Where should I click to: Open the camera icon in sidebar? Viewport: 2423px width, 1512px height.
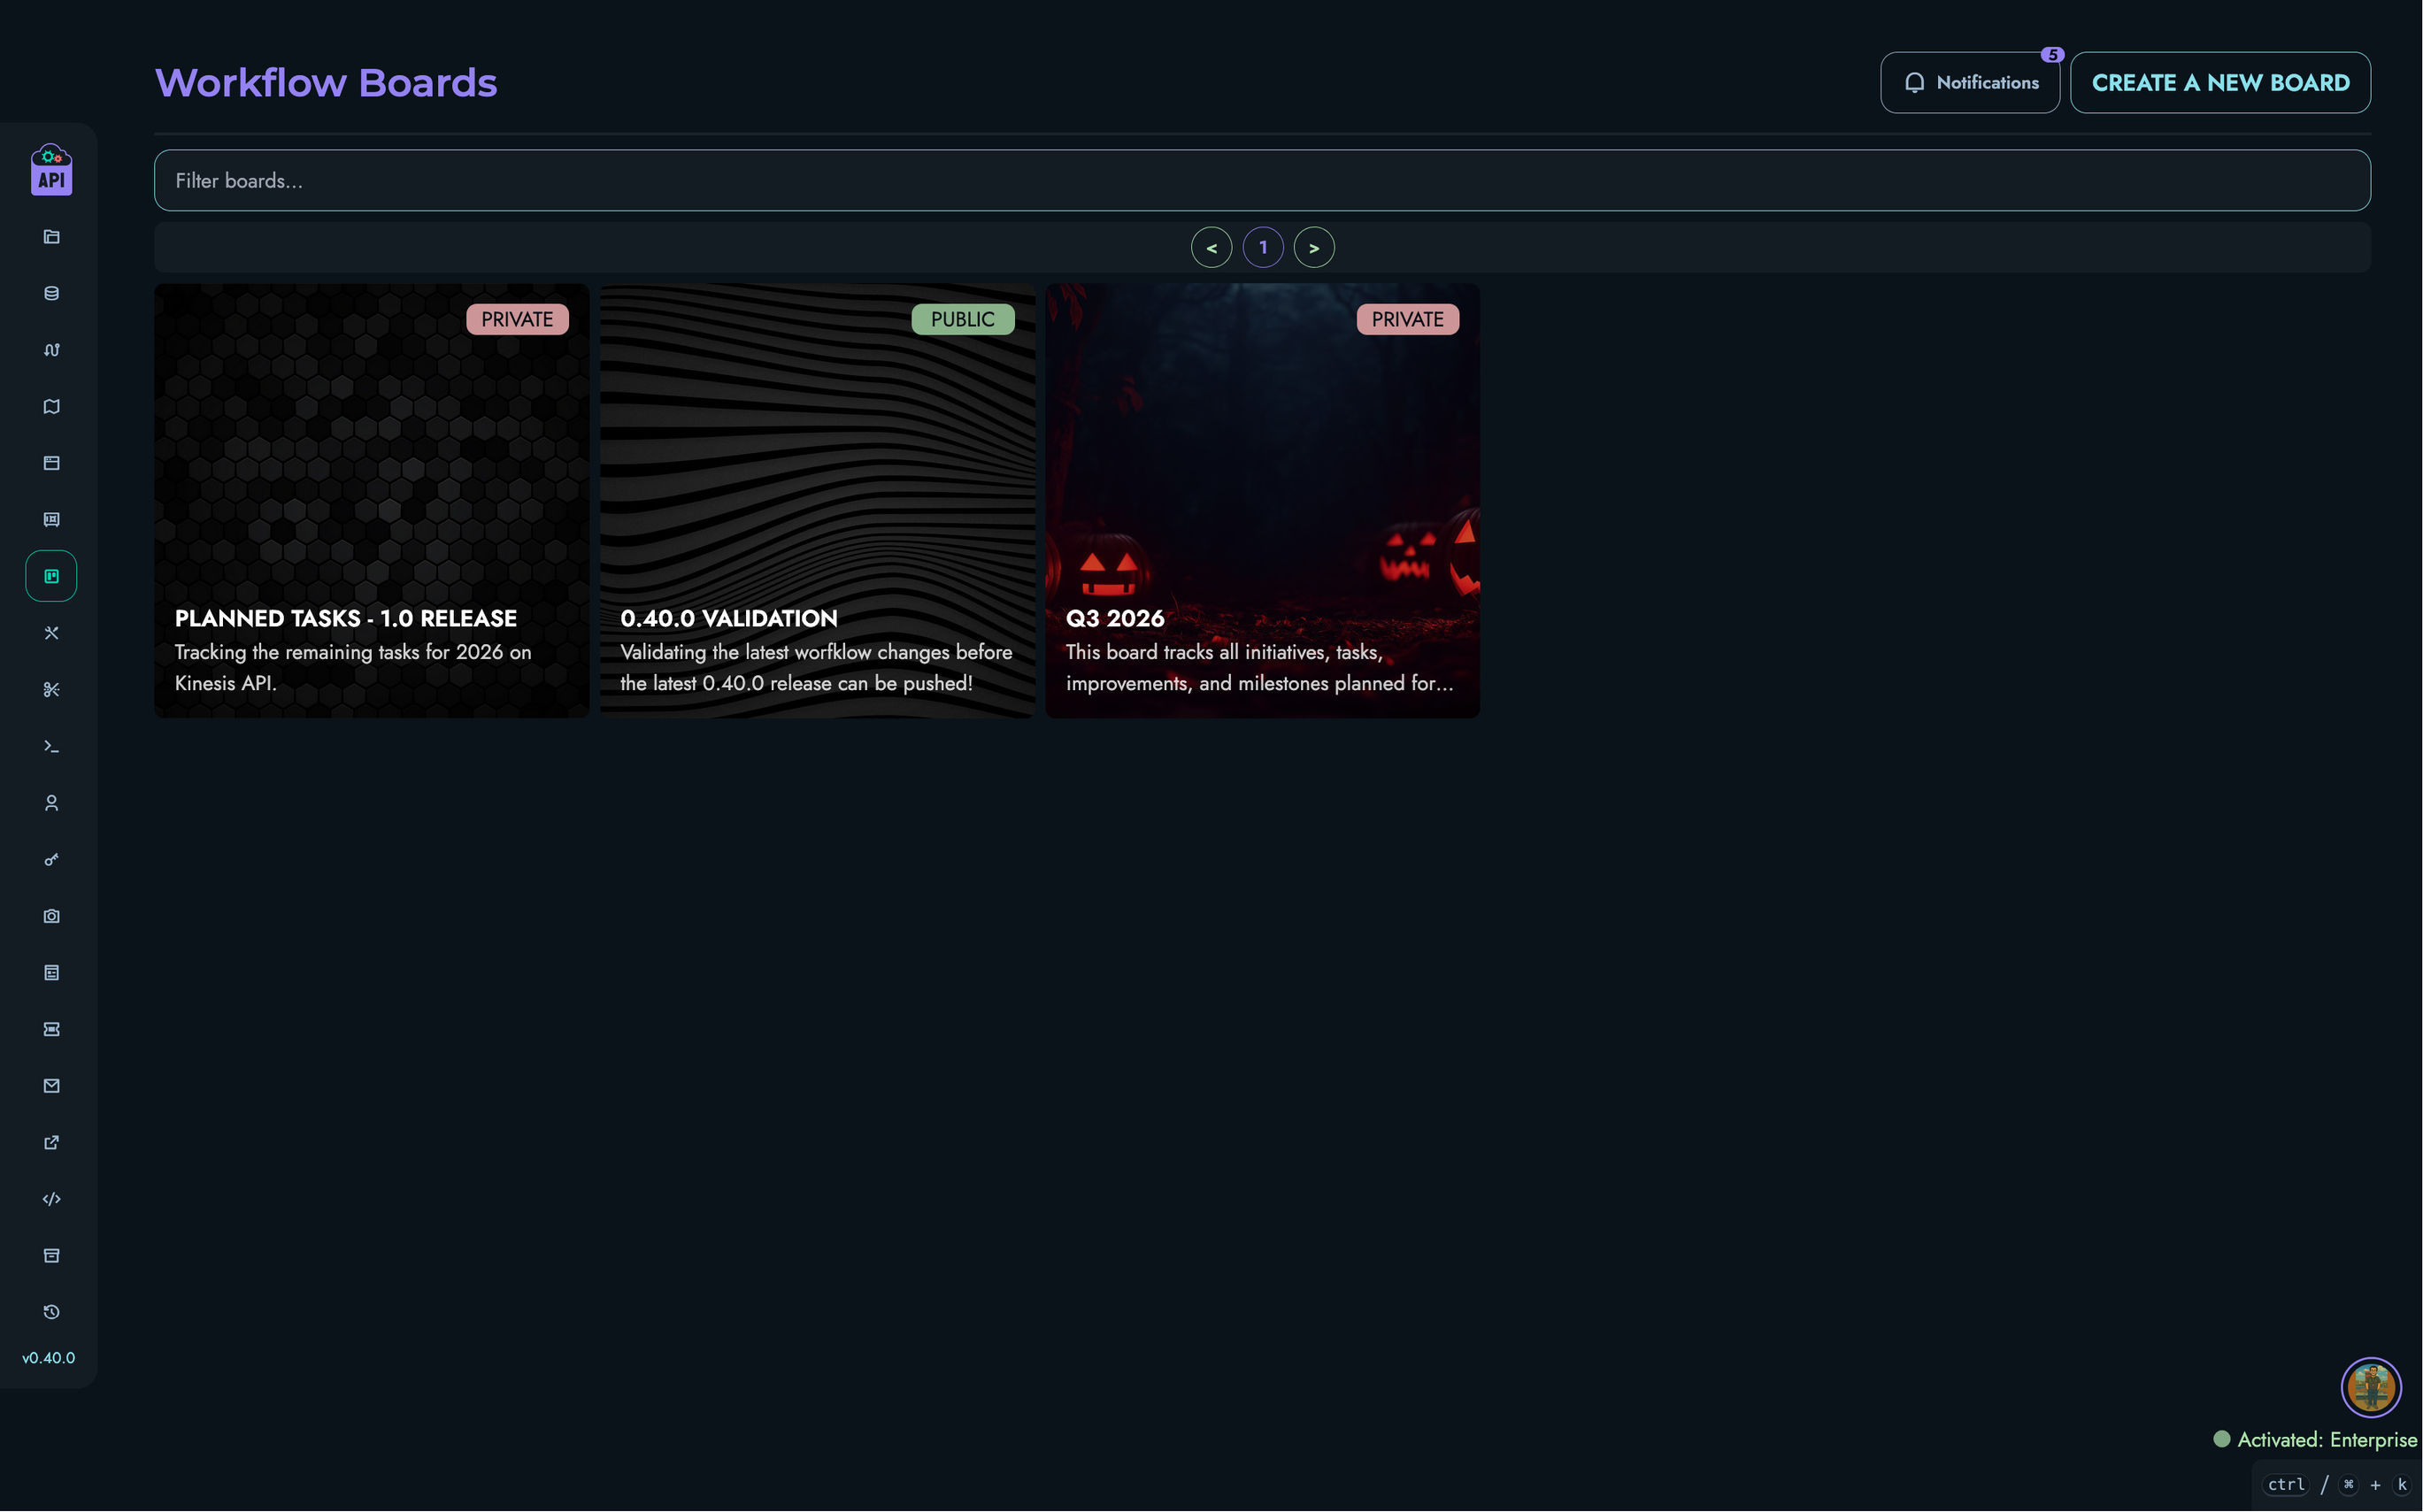(x=51, y=916)
